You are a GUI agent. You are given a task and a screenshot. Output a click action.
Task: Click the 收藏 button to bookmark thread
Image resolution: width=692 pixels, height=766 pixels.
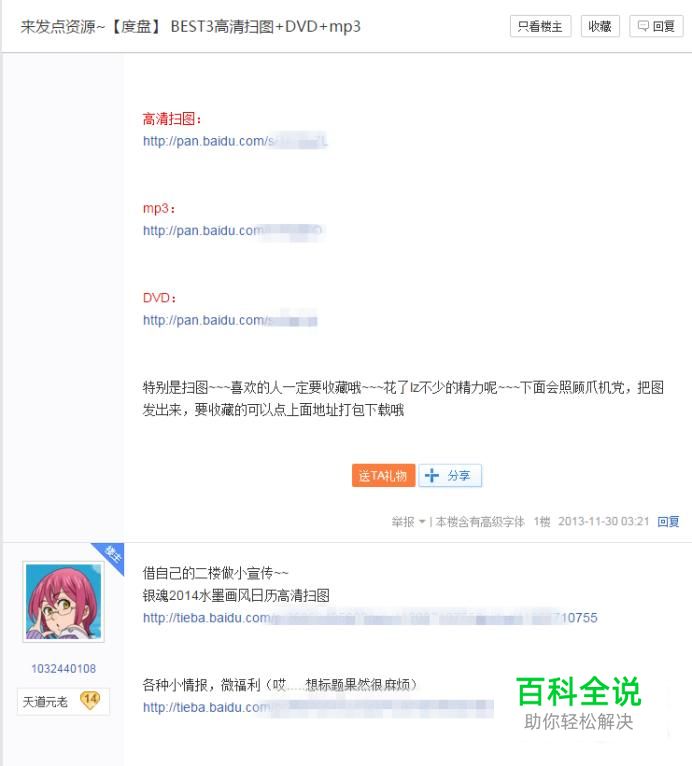[600, 26]
